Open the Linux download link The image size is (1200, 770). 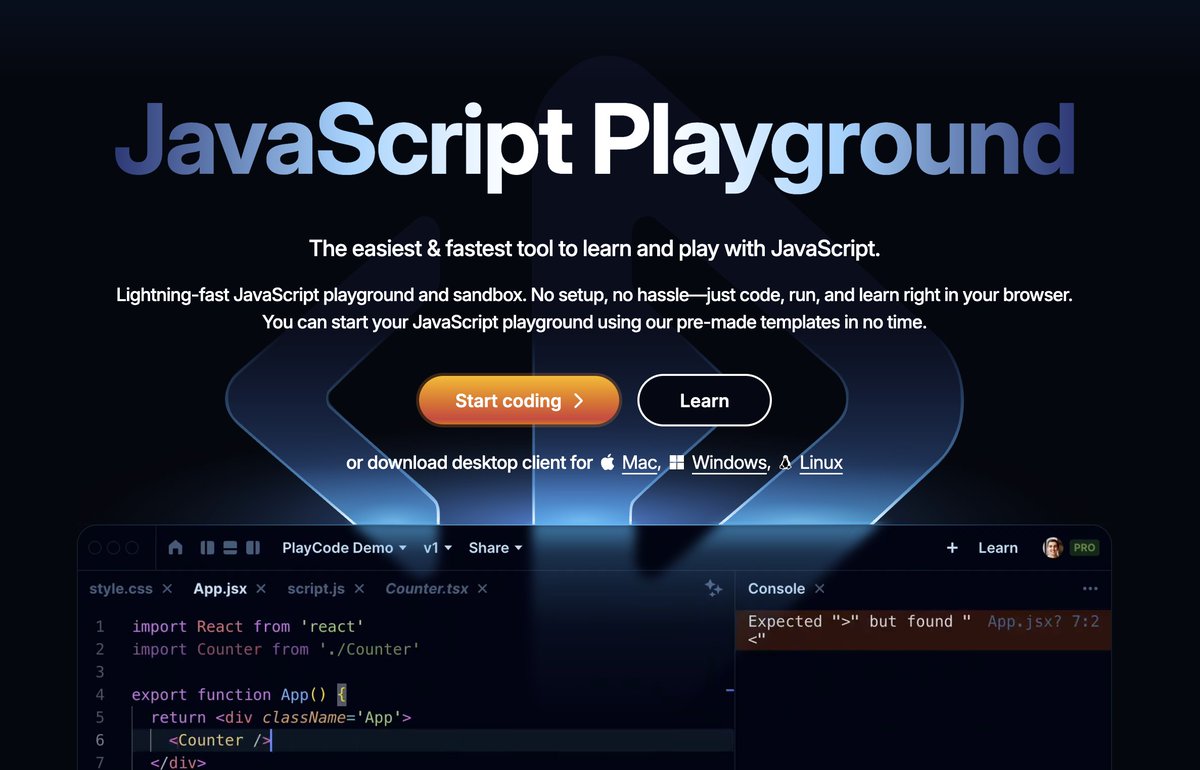821,463
